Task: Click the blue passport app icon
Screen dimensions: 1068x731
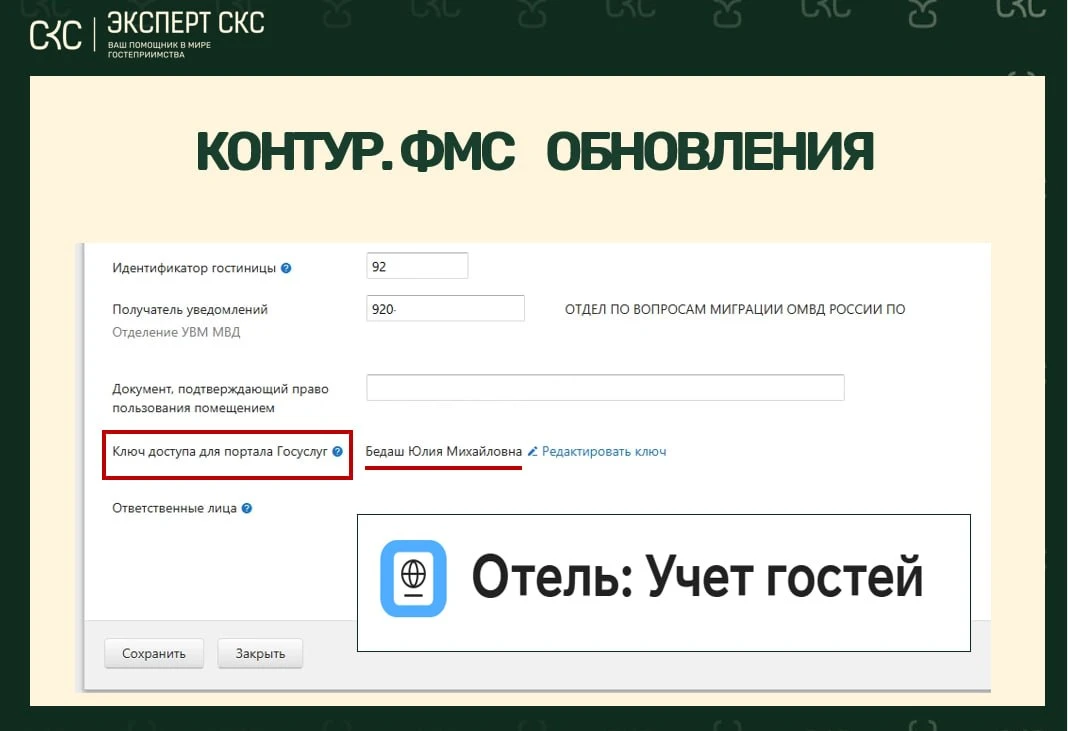Action: click(x=413, y=578)
